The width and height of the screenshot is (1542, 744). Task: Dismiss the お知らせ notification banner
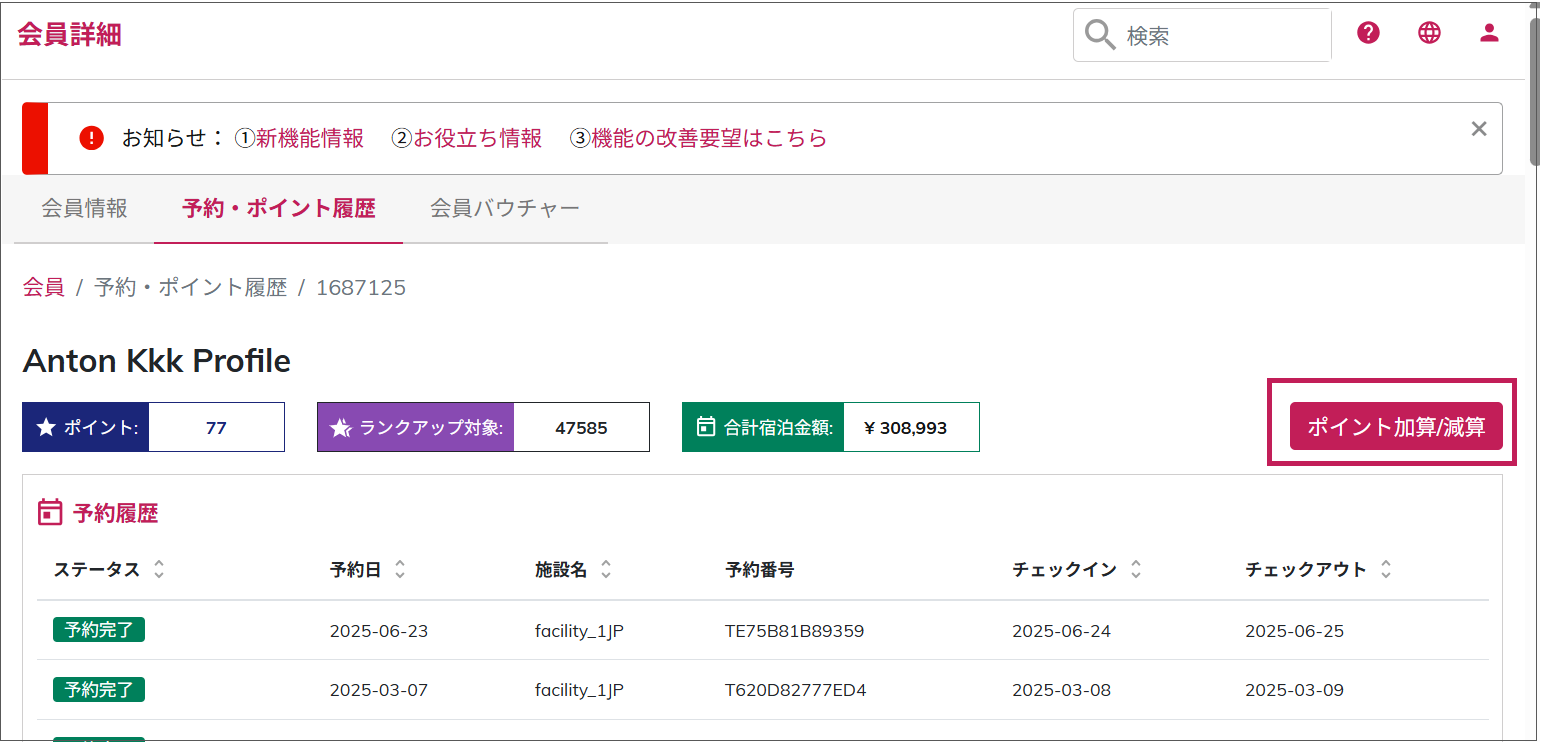pyautogui.click(x=1479, y=128)
